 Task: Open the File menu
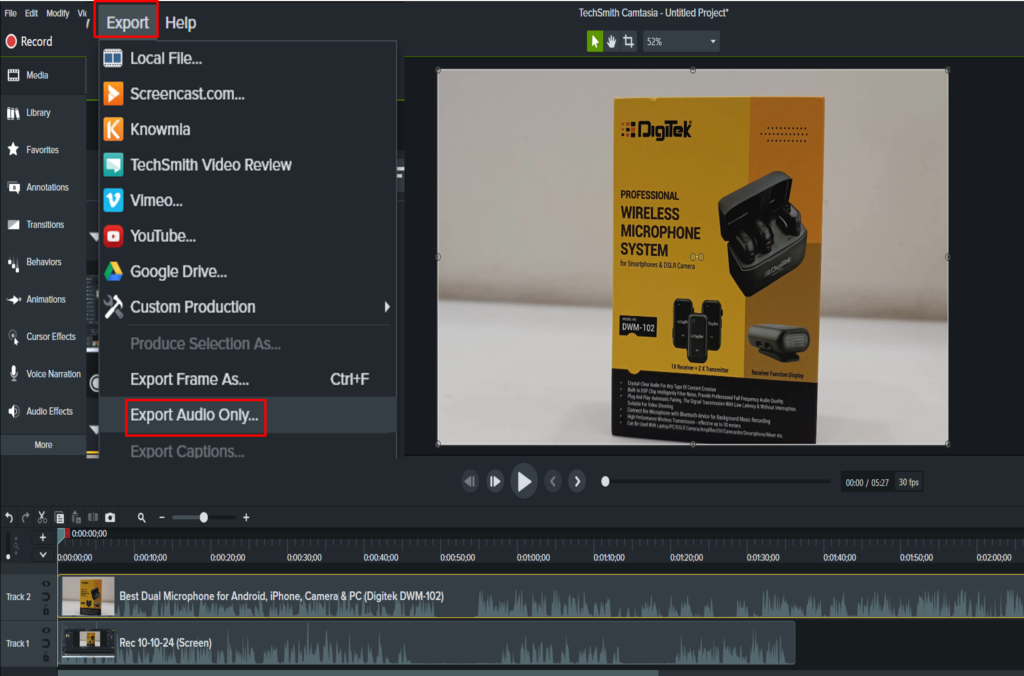point(10,13)
